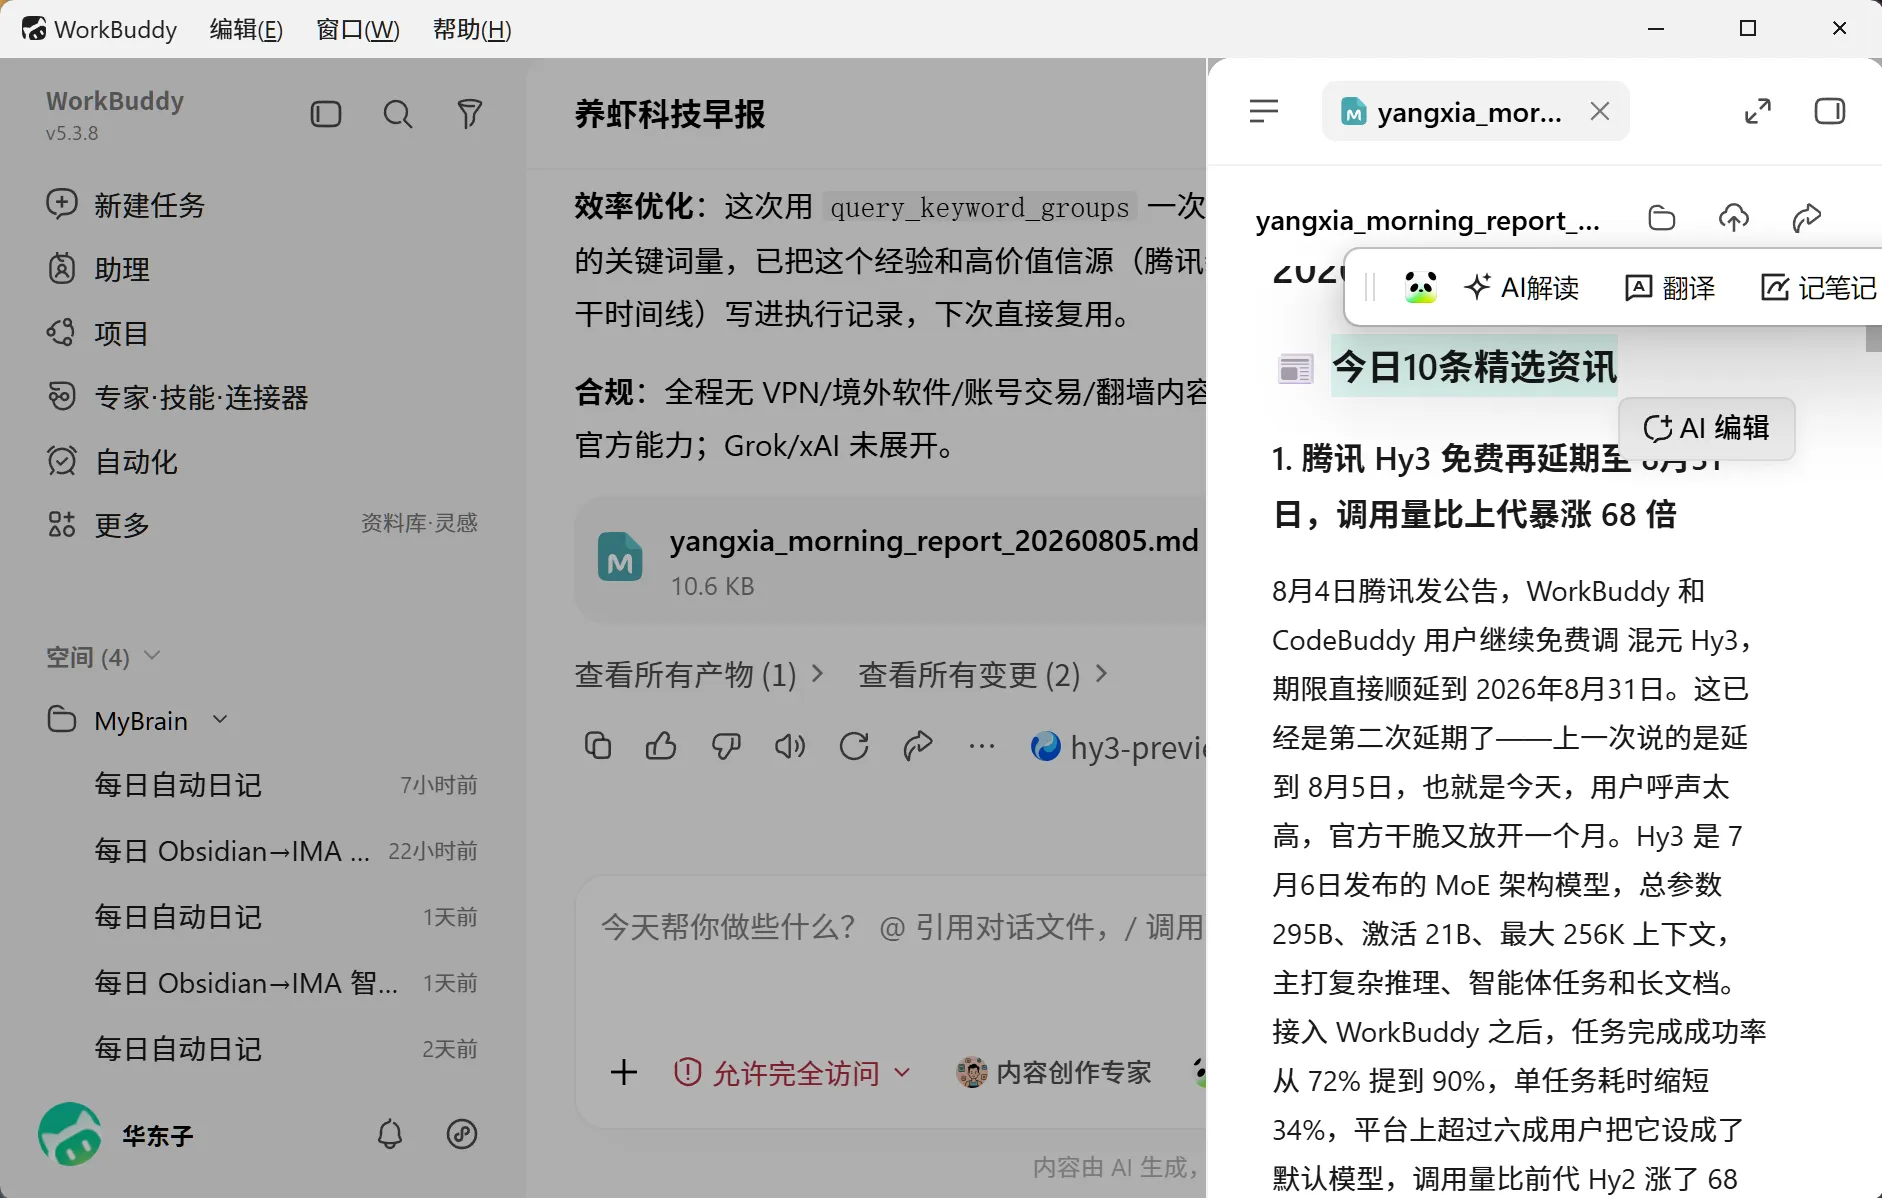Screen dimensions: 1882x1198
Task: Read reply aloud with speaker icon
Action: pyautogui.click(x=790, y=746)
